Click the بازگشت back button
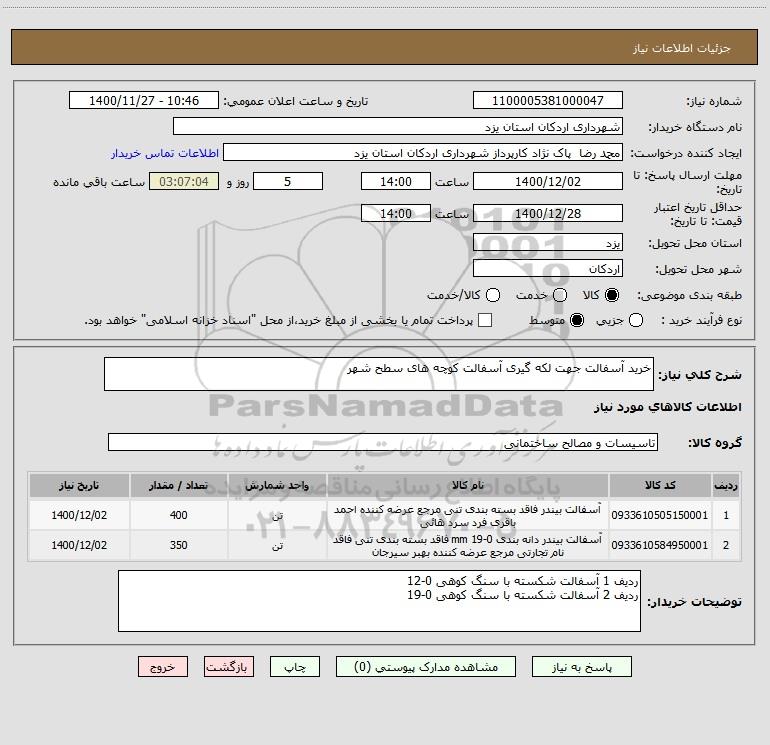This screenshot has width=770, height=745. [229, 667]
